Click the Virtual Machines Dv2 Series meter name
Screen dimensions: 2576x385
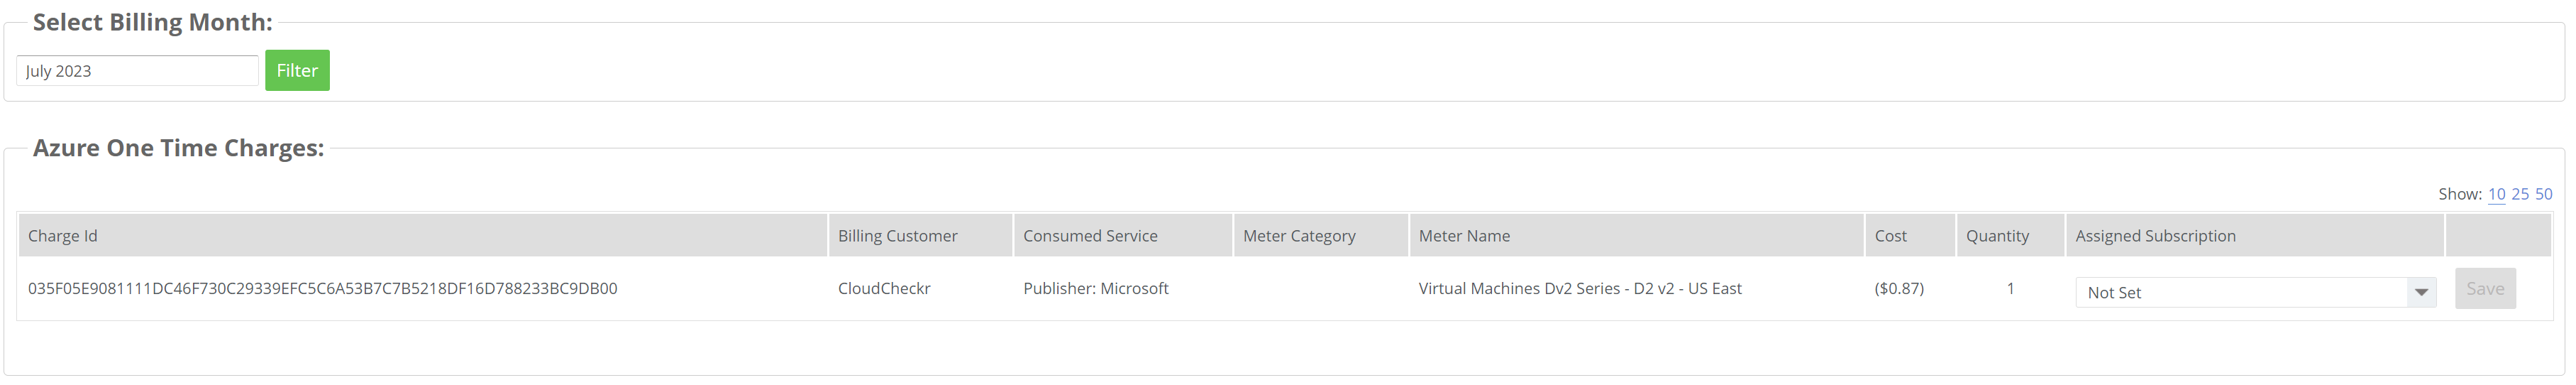[x=1580, y=289]
